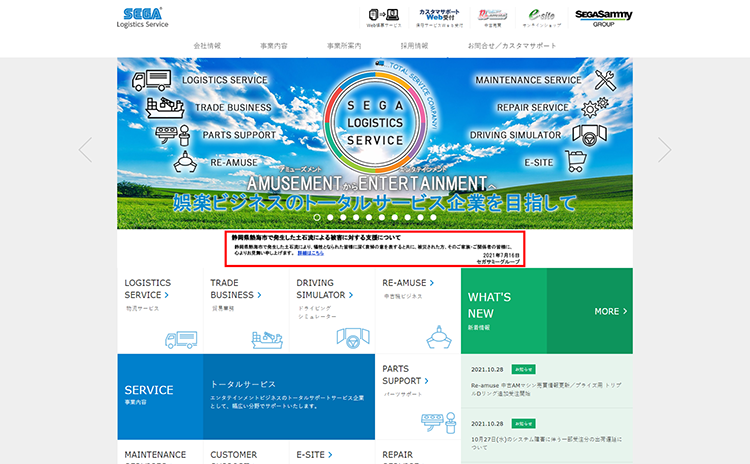The width and height of the screenshot is (750, 464).
Task: Open the 採用情報 menu item
Action: 414,46
